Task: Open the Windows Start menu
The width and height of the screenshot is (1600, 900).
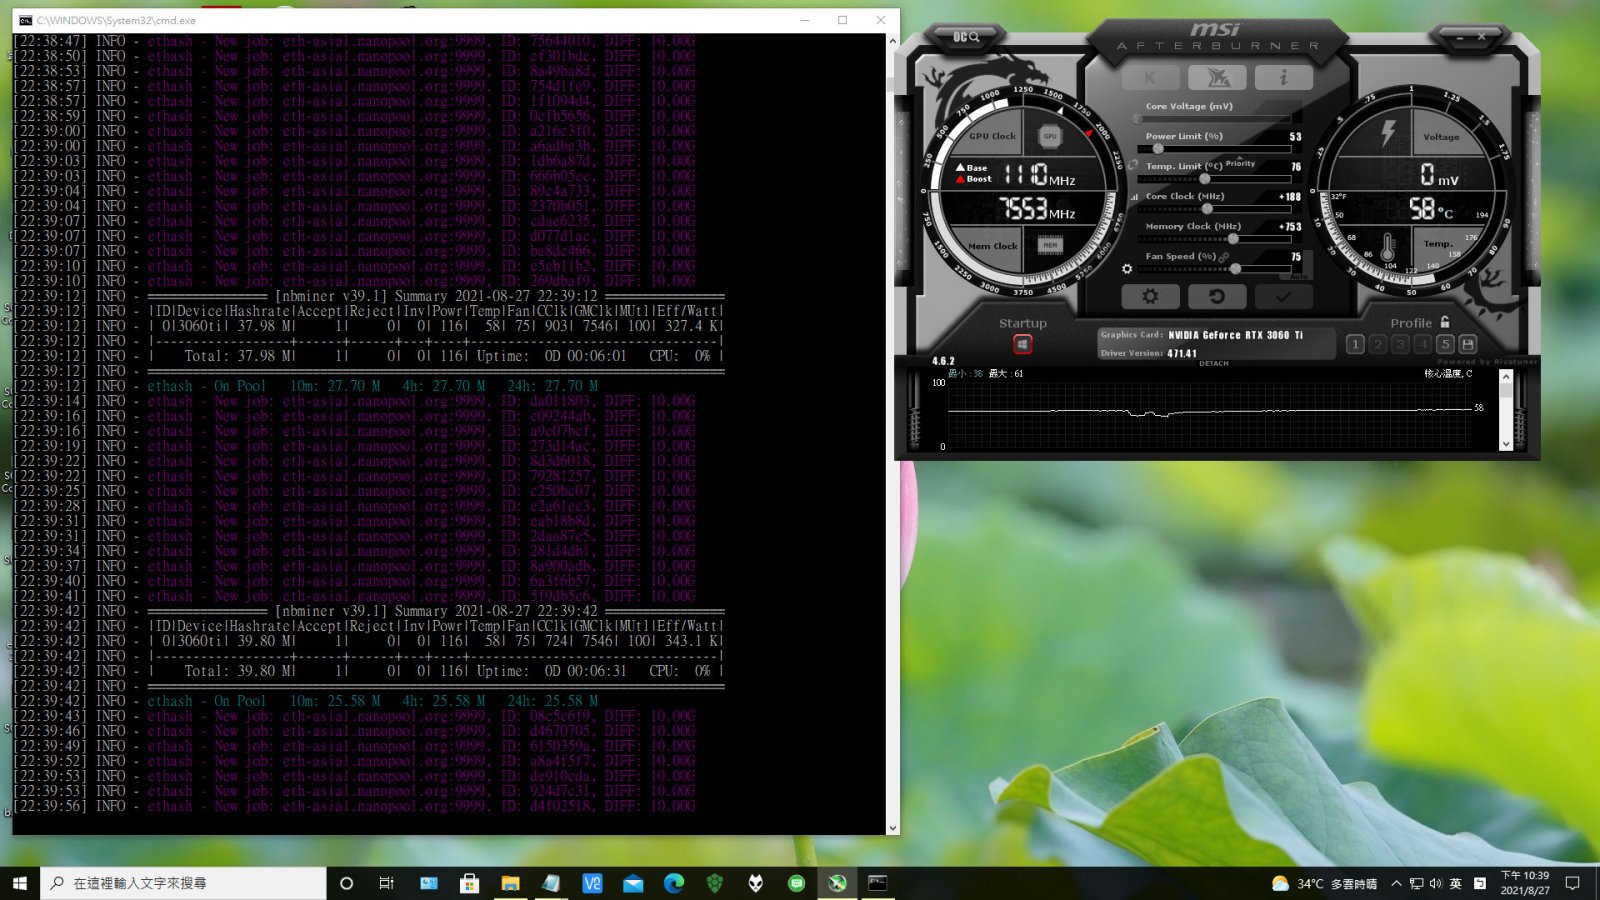Action: (20, 883)
